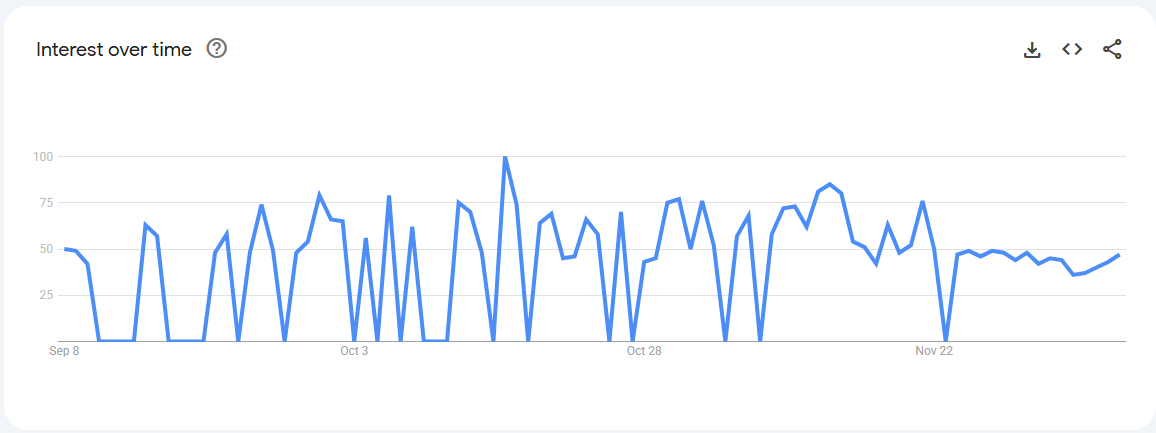1156x433 pixels.
Task: Click the line's first data point
Action: pyautogui.click(x=65, y=249)
